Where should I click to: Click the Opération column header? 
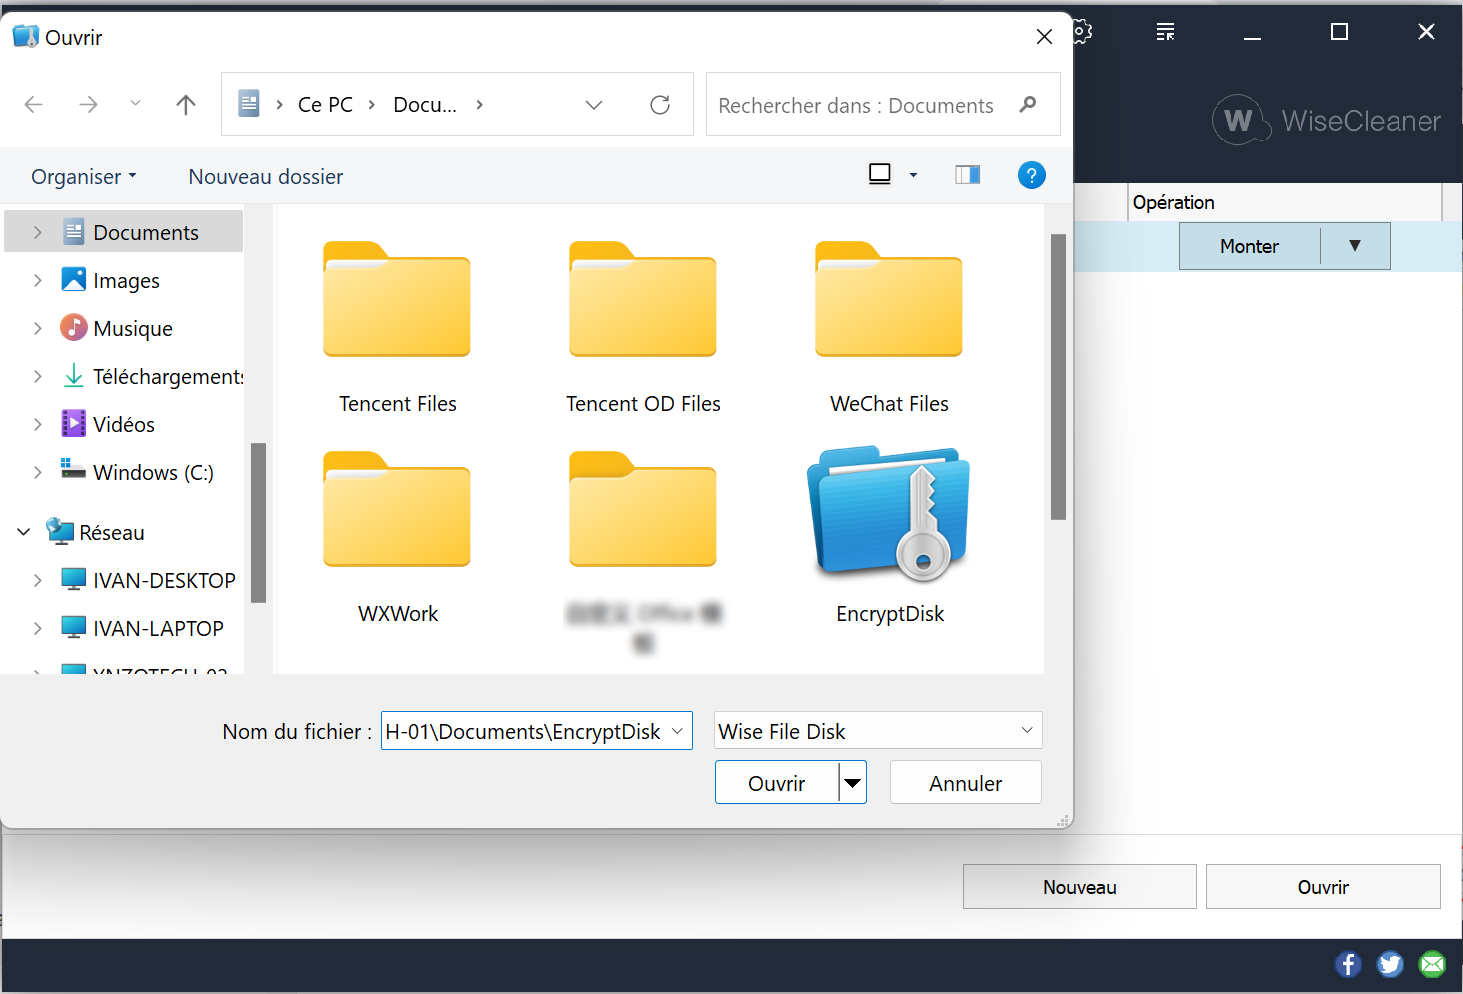click(x=1285, y=202)
